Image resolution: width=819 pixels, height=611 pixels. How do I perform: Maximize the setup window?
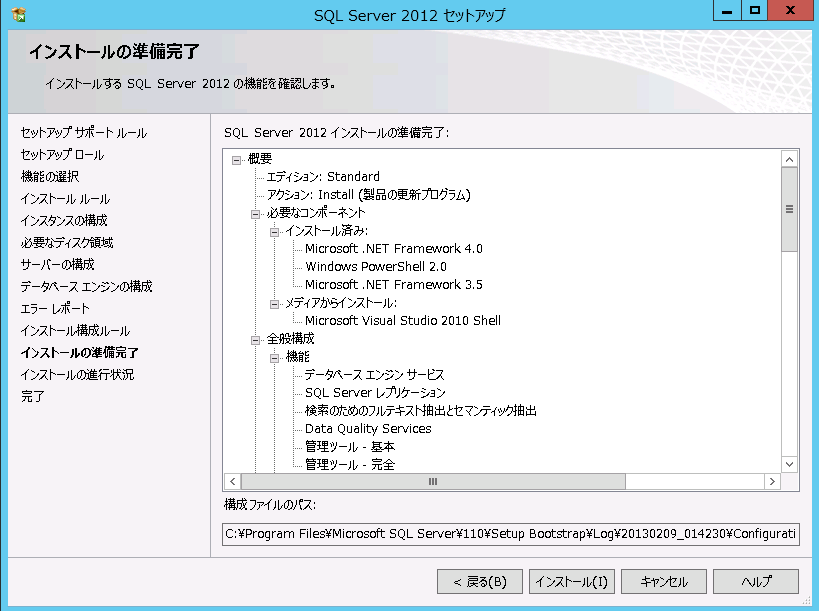pyautogui.click(x=755, y=10)
